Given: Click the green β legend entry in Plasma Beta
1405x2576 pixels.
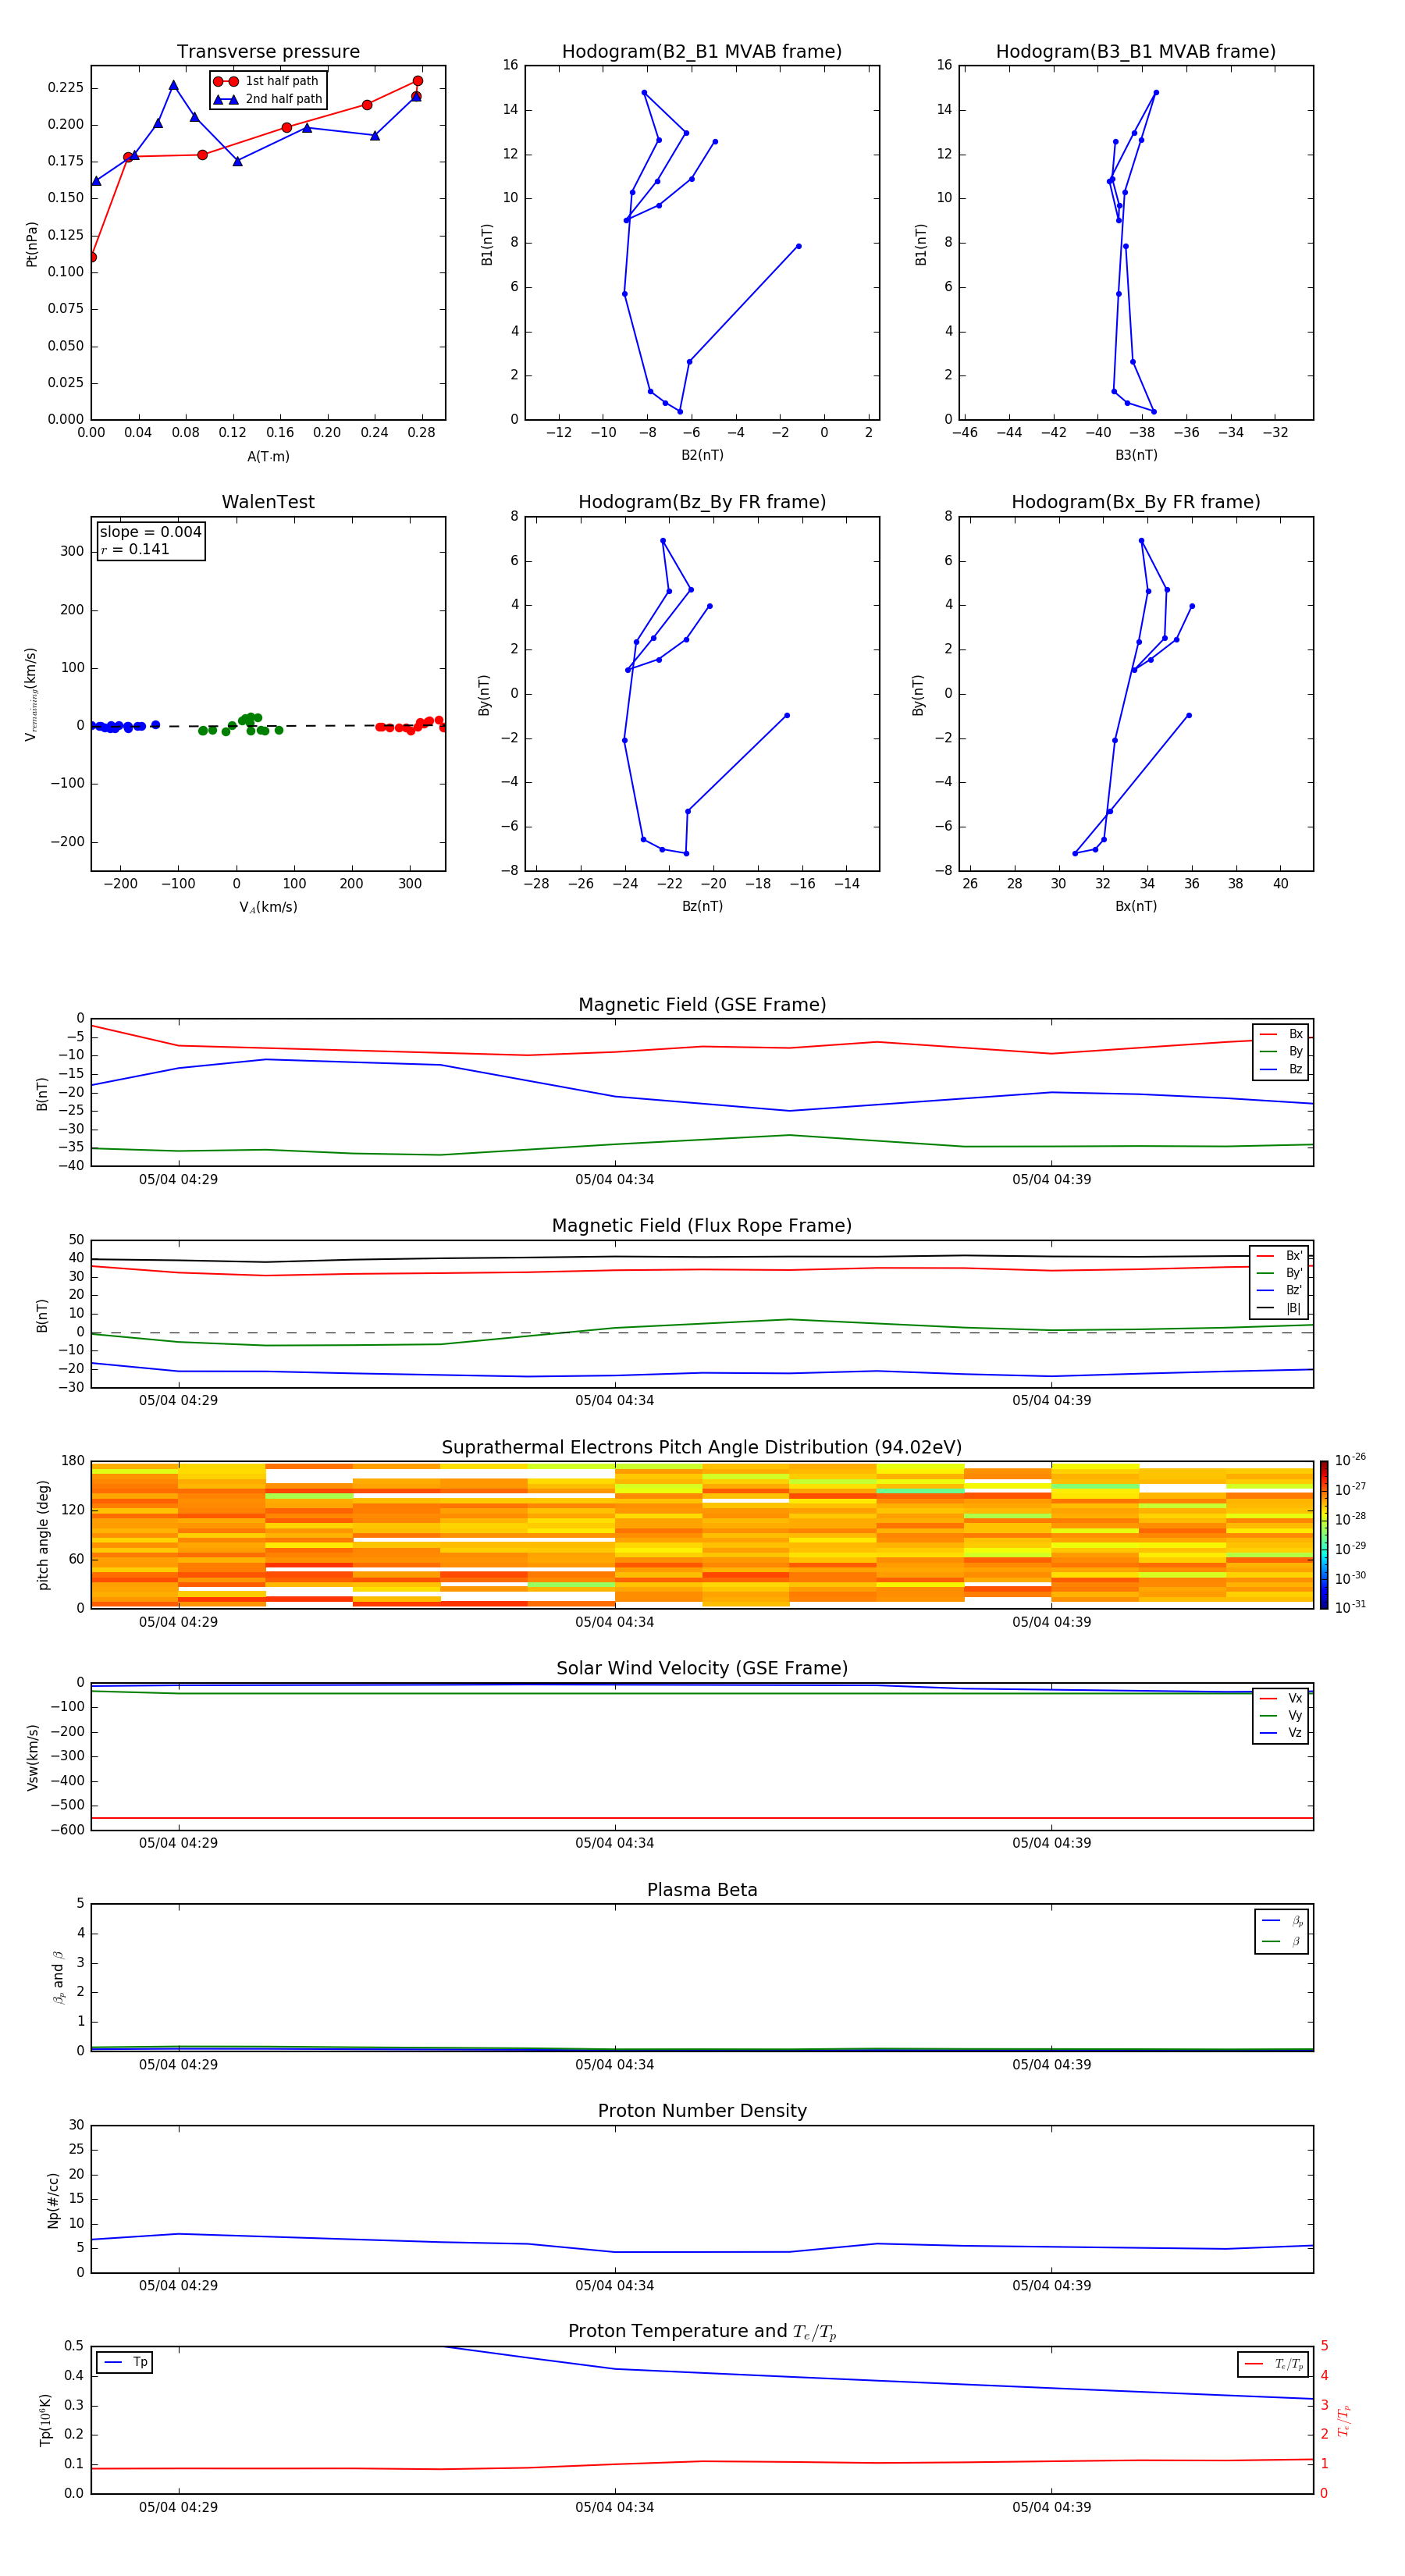Looking at the screenshot, I should pos(1282,1941).
